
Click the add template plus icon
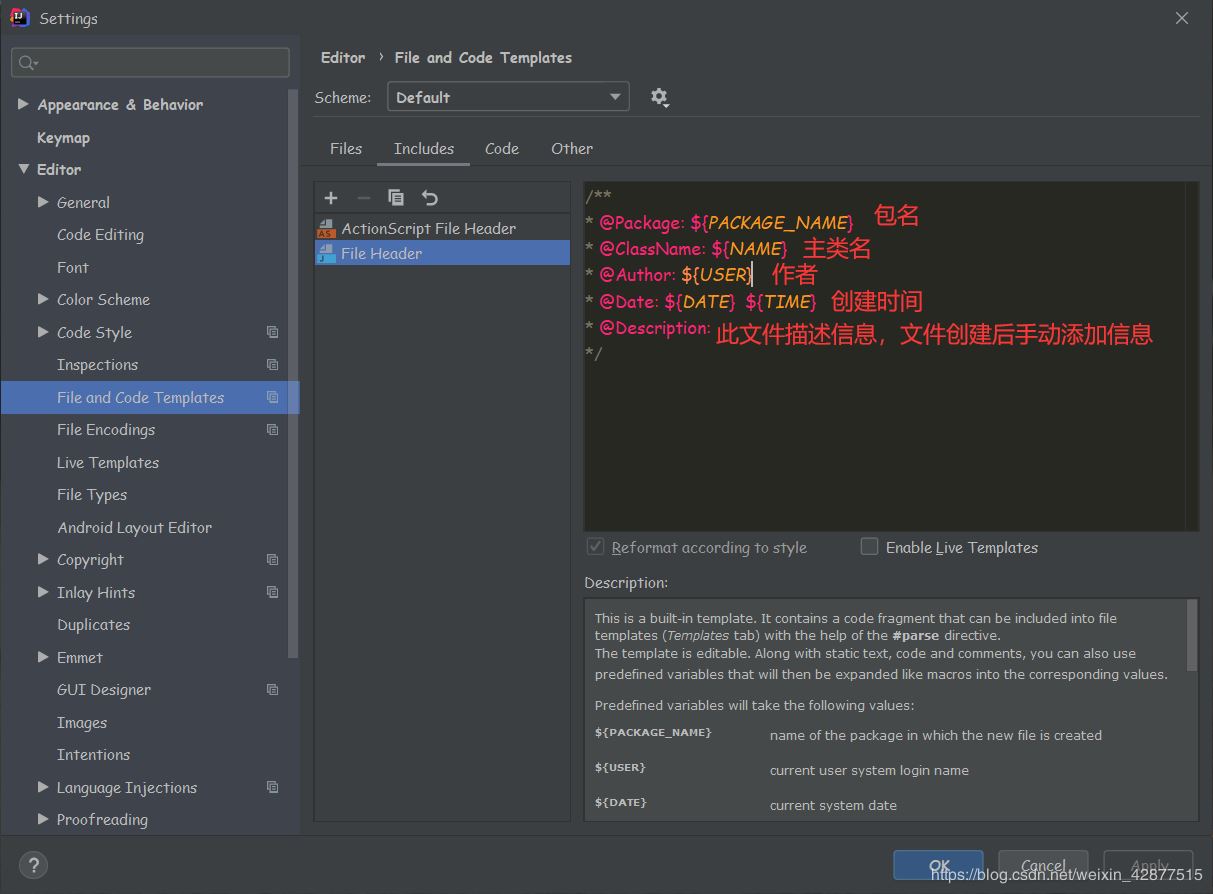point(331,198)
